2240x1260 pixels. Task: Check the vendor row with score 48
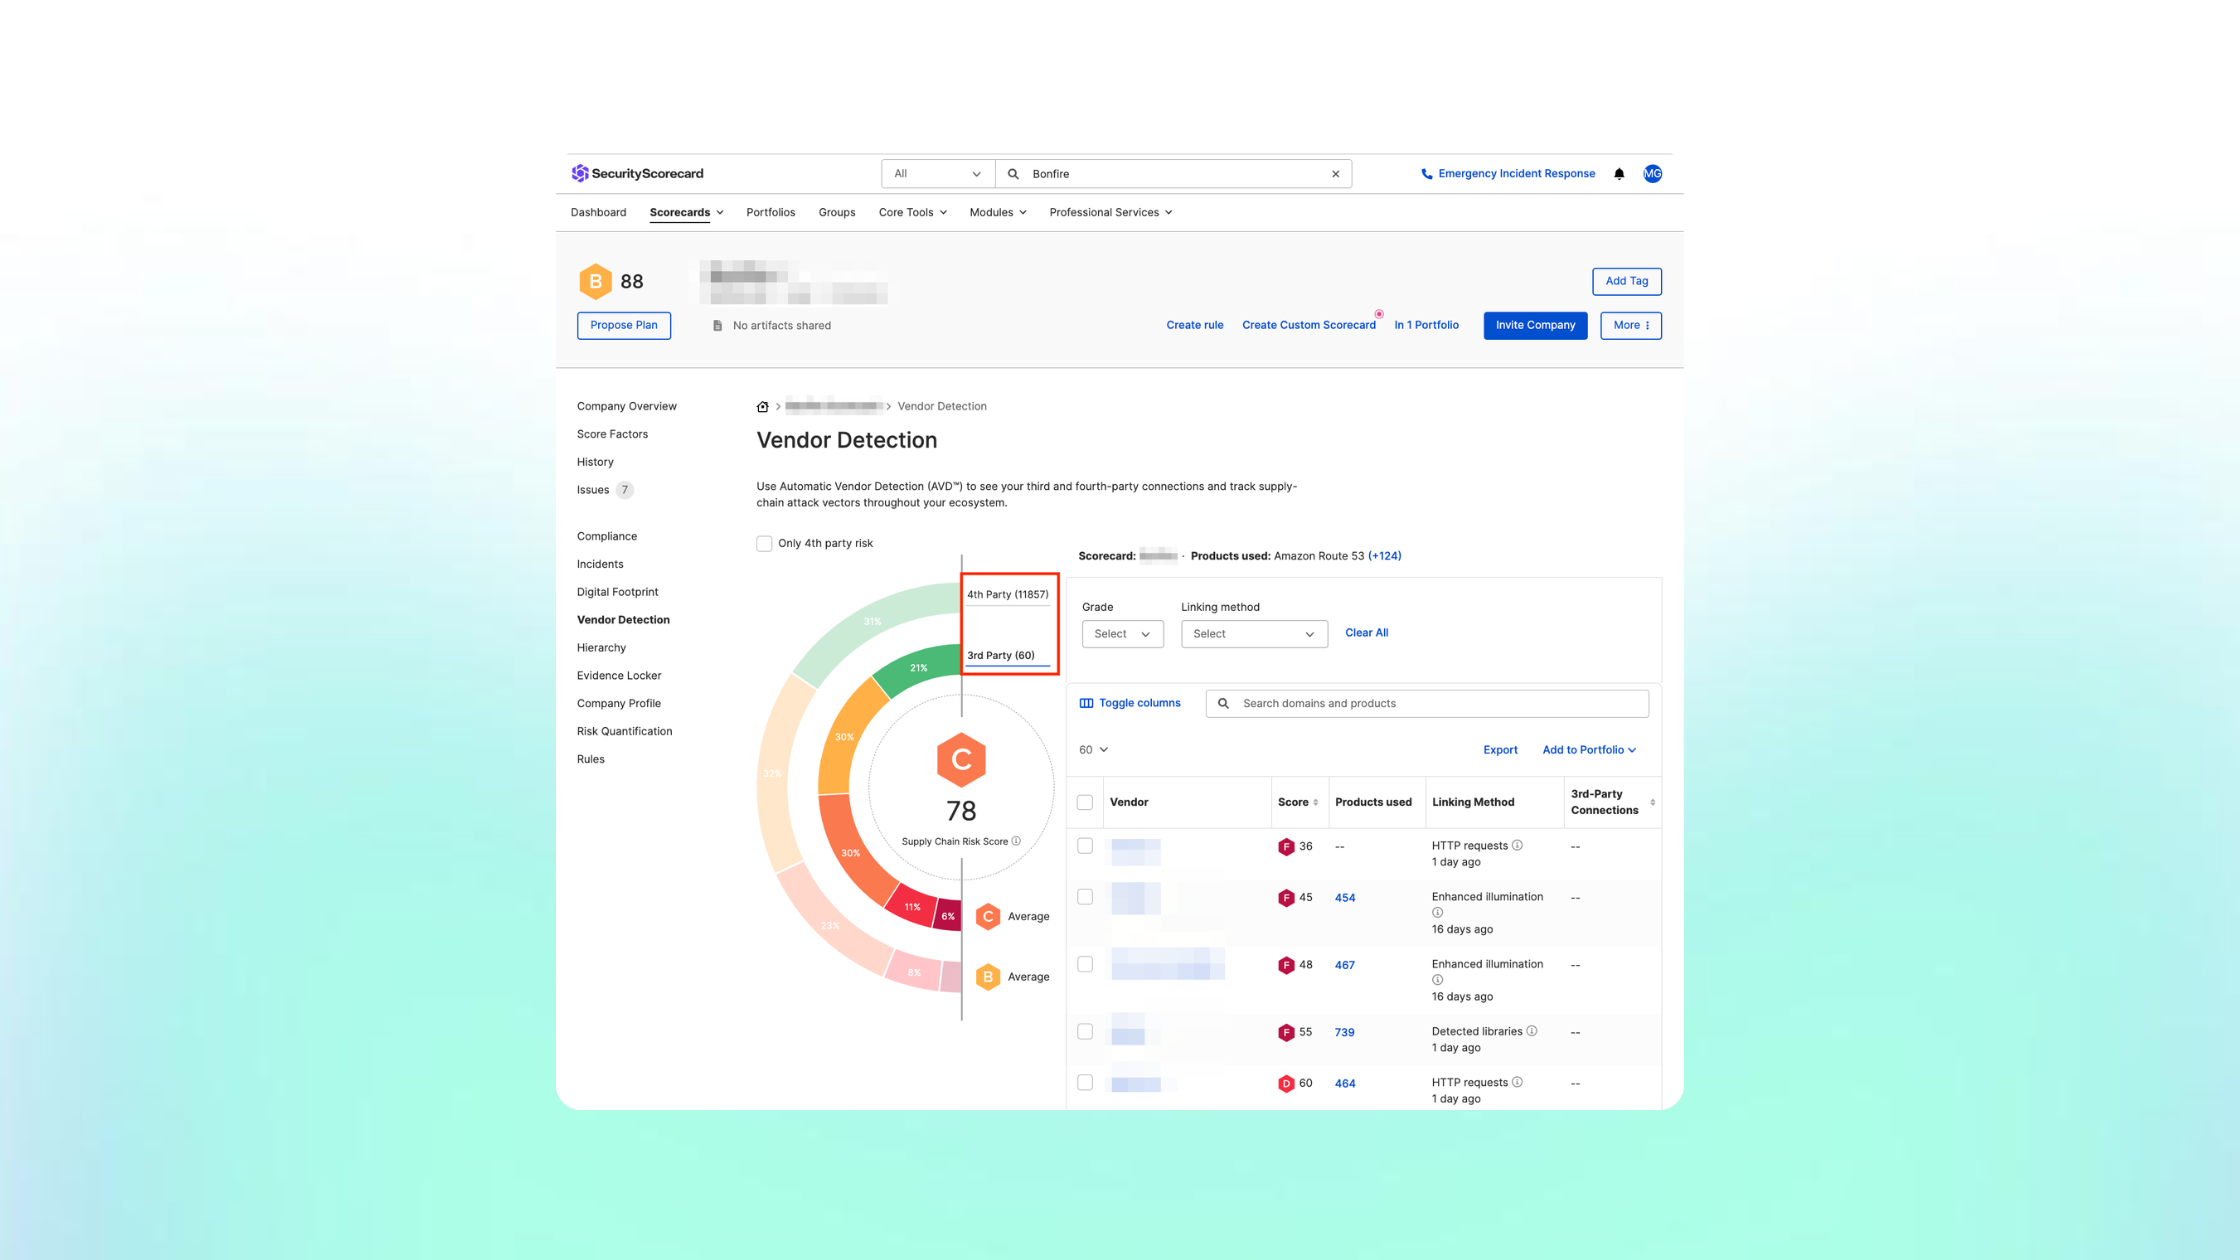point(1085,964)
